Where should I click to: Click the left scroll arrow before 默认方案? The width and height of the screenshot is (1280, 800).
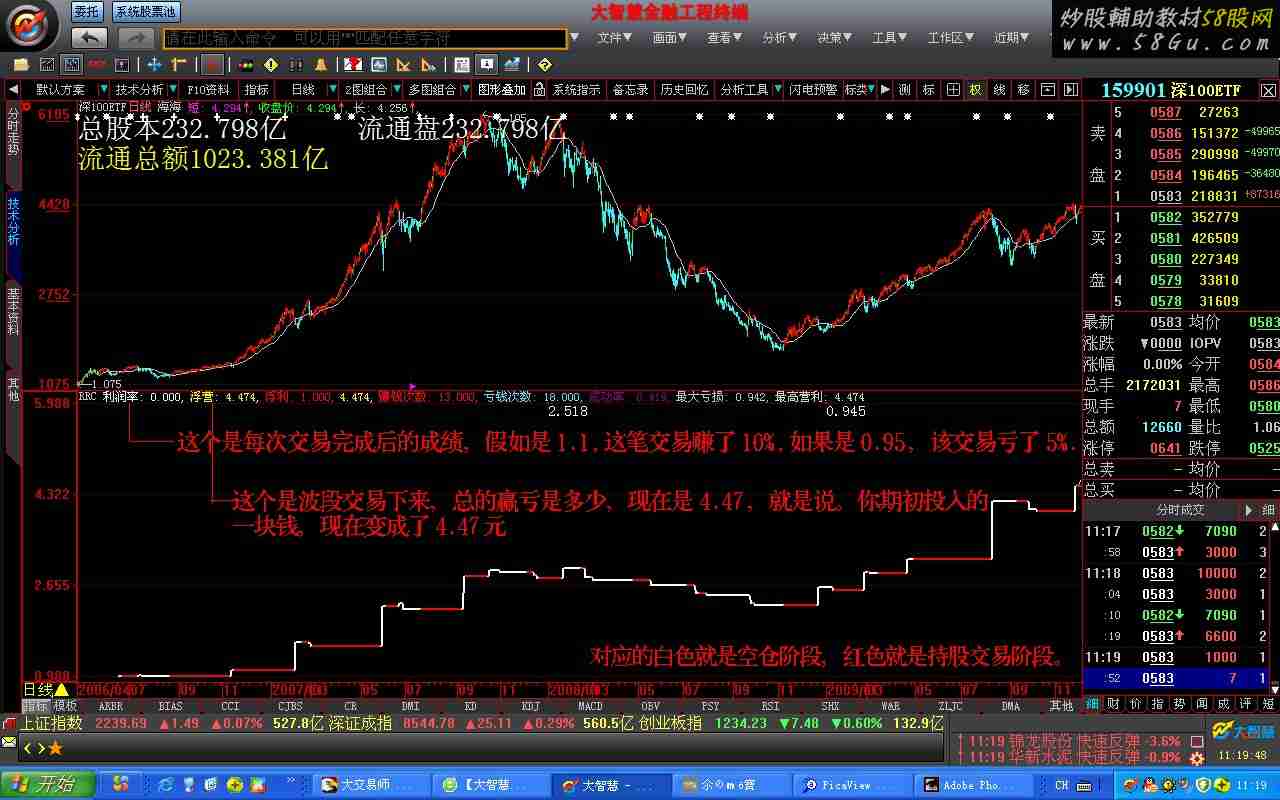click(13, 89)
